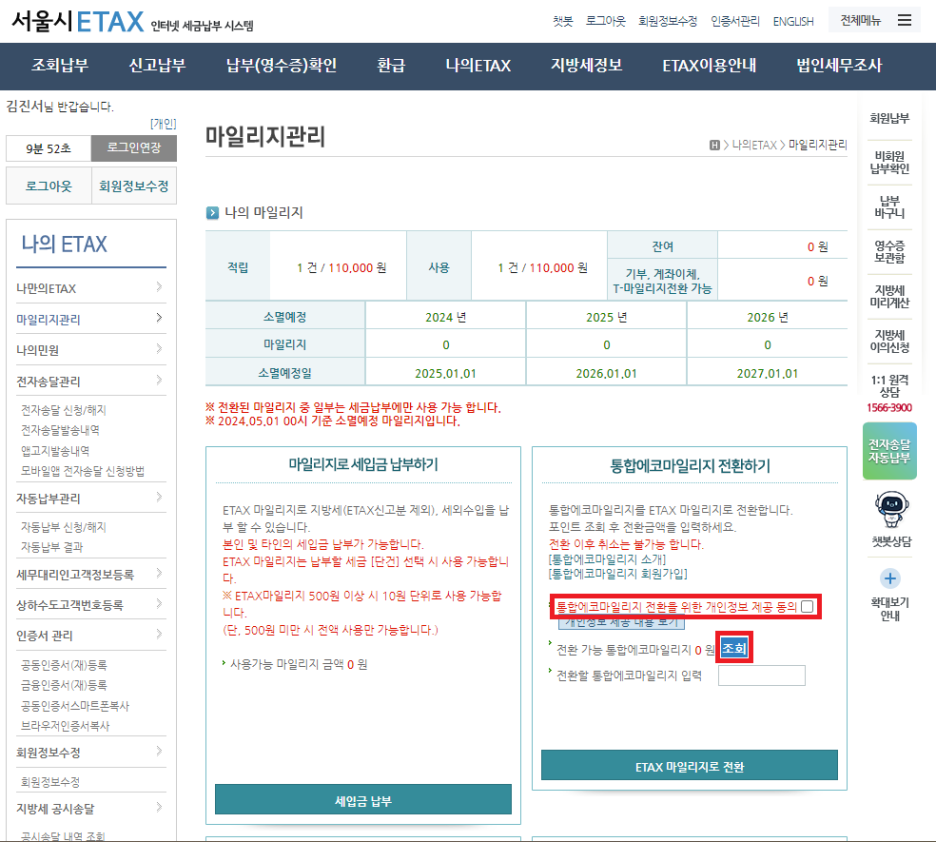Select 금융인증서(재)등록 in sidebar
The height and width of the screenshot is (842, 936).
tap(64, 685)
